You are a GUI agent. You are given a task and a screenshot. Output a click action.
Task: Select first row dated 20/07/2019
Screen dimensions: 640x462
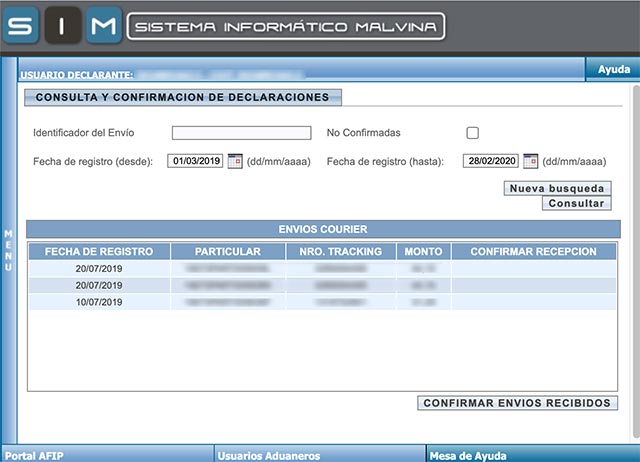(322, 269)
